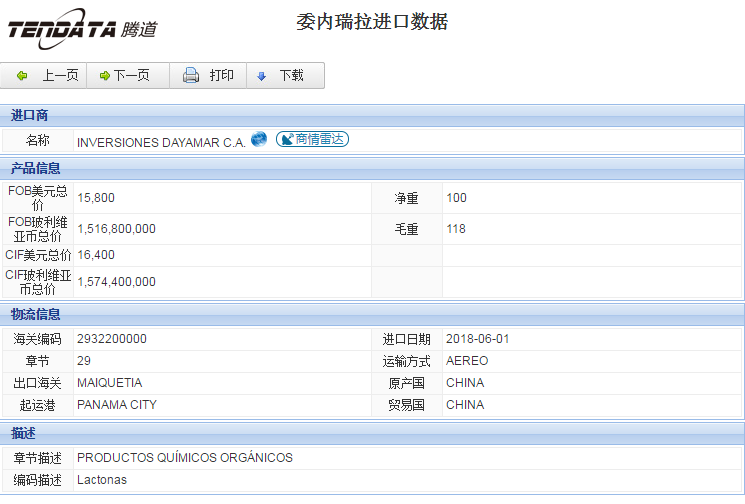Image resolution: width=745 pixels, height=504 pixels.
Task: Click the blue download arrow icon
Action: click(x=262, y=76)
